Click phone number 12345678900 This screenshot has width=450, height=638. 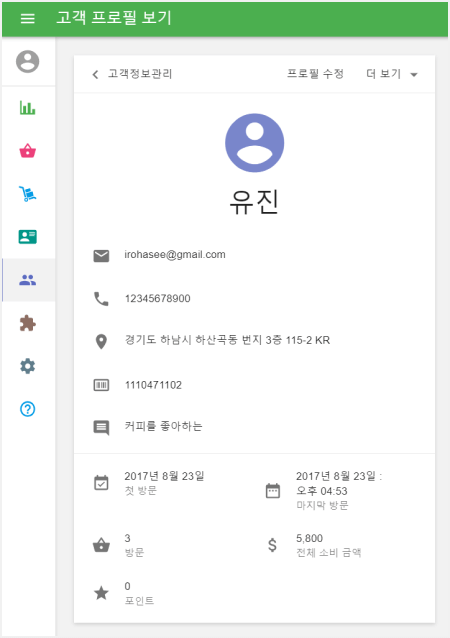tap(157, 299)
